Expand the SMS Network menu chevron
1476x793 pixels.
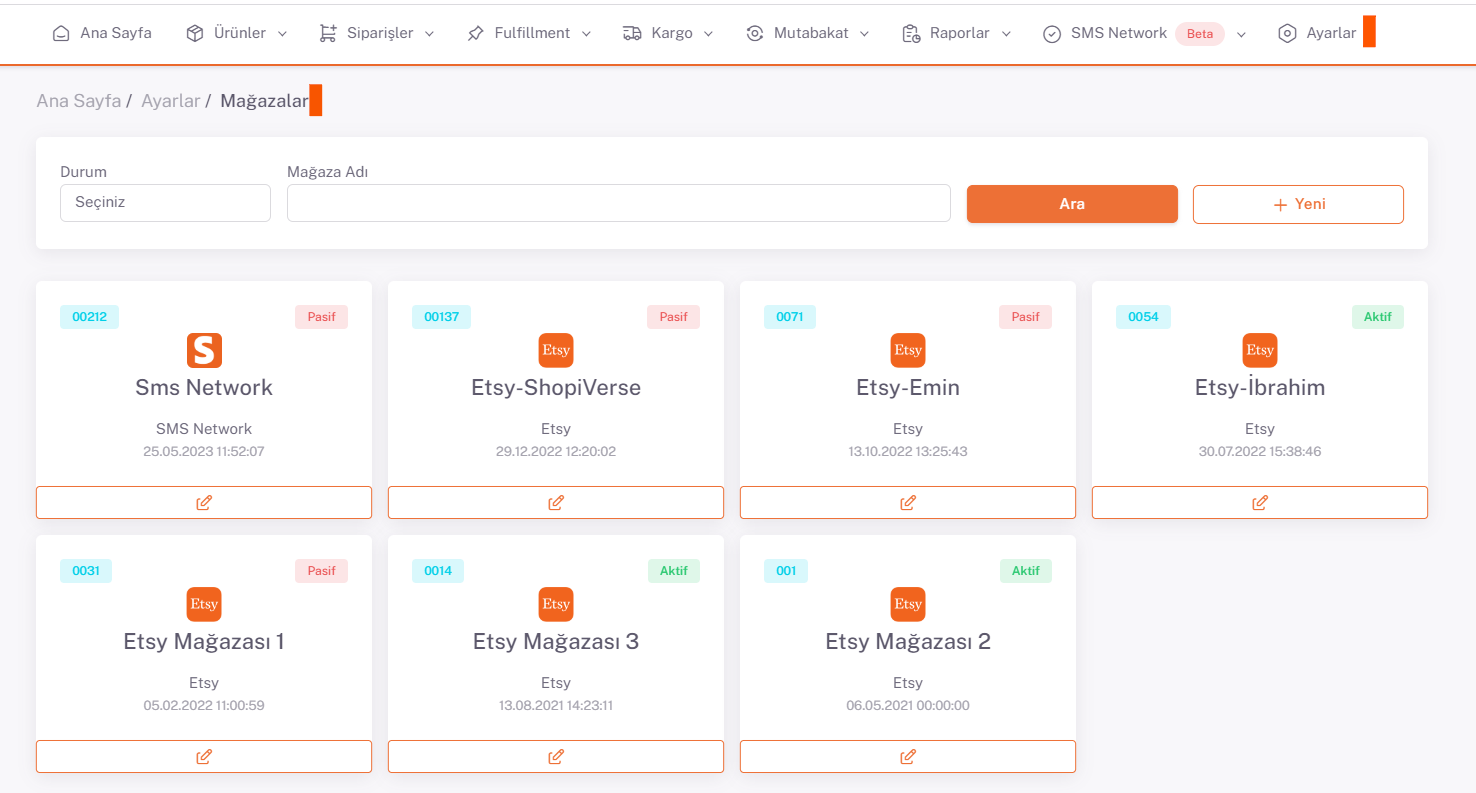[1241, 34]
